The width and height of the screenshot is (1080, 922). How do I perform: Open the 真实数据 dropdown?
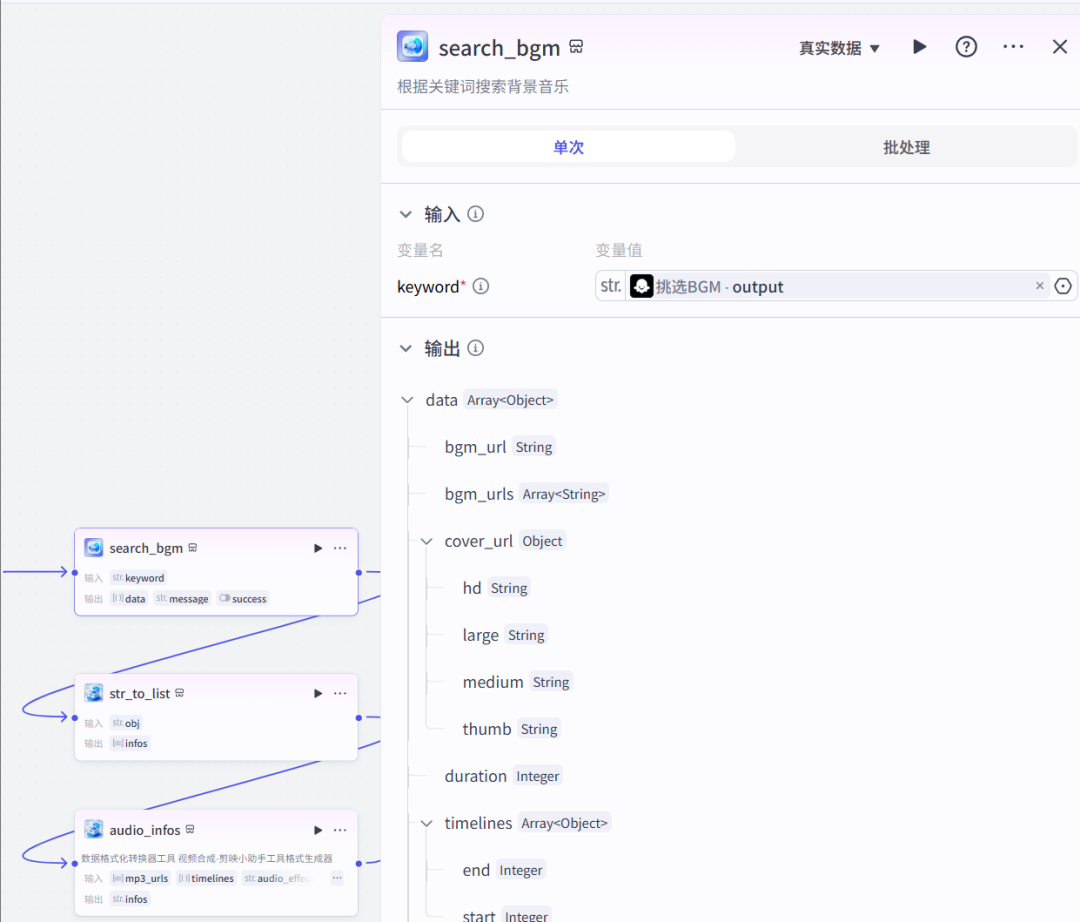[839, 48]
